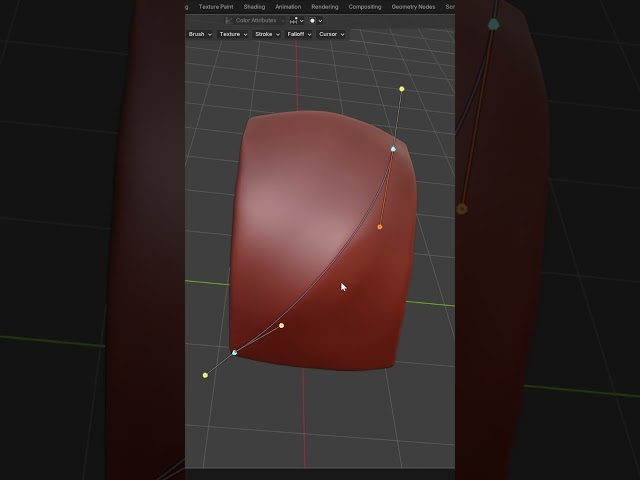This screenshot has height=480, width=640.
Task: Go to the Geometry Nodes workspace tab
Action: coord(413,7)
